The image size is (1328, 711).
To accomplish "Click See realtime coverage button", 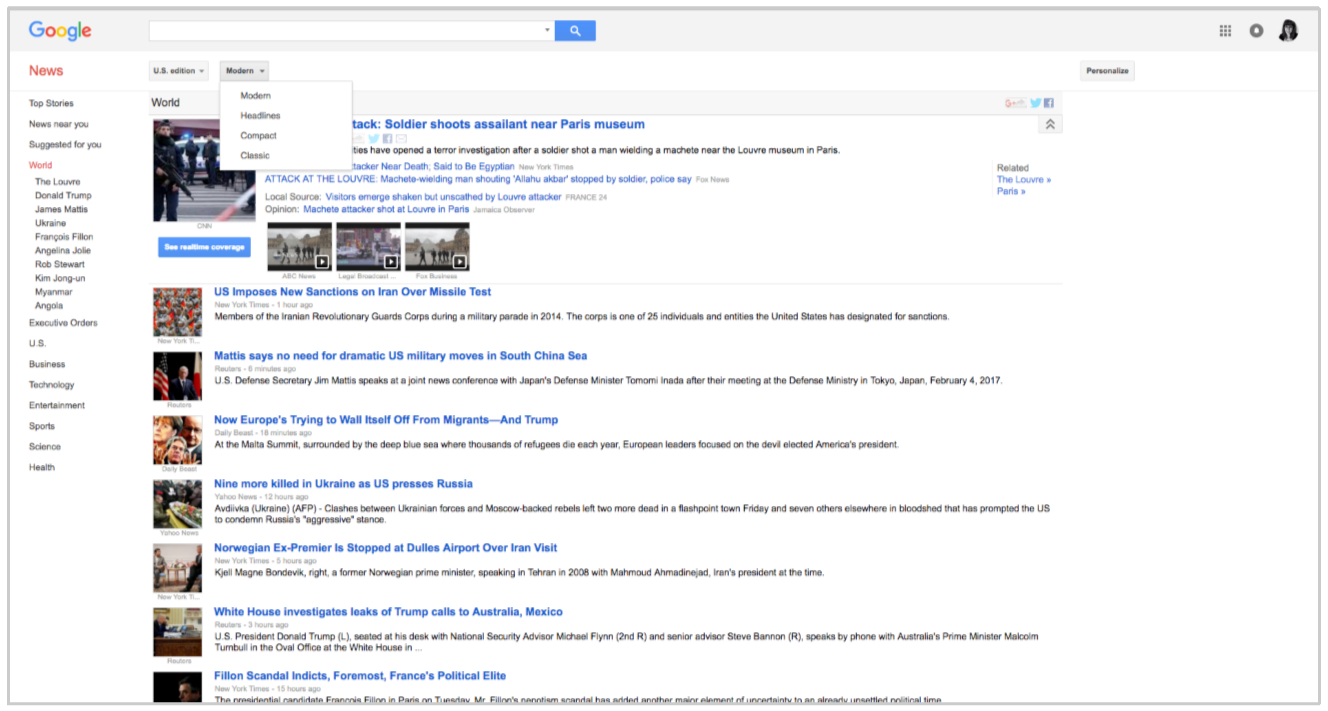I will pos(204,247).
